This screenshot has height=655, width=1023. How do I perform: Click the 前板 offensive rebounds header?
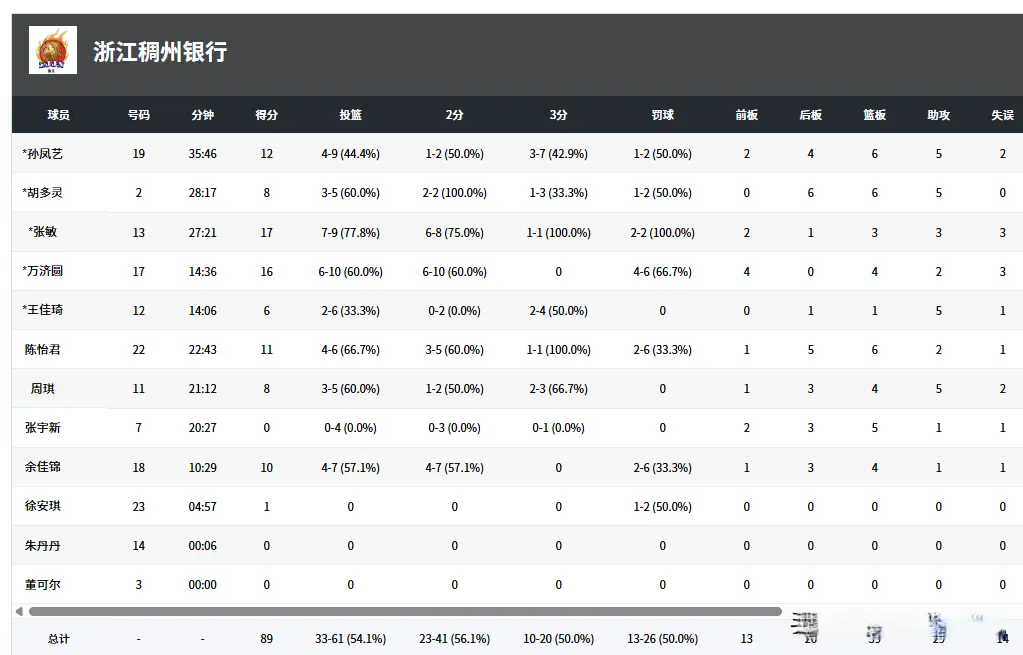tap(745, 115)
